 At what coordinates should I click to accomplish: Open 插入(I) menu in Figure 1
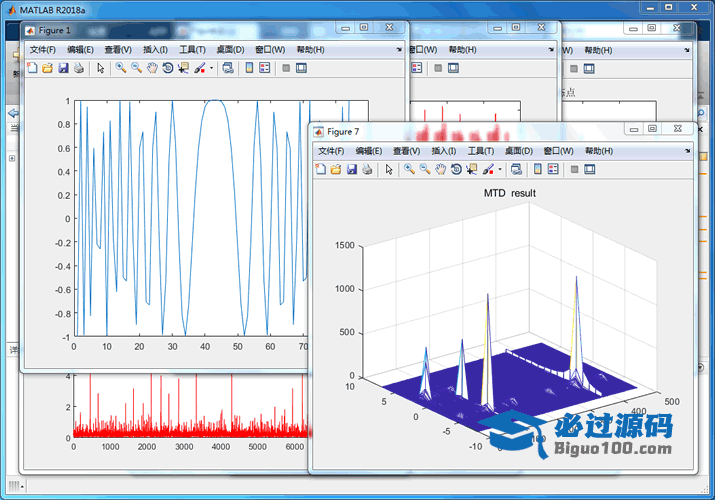pos(155,50)
